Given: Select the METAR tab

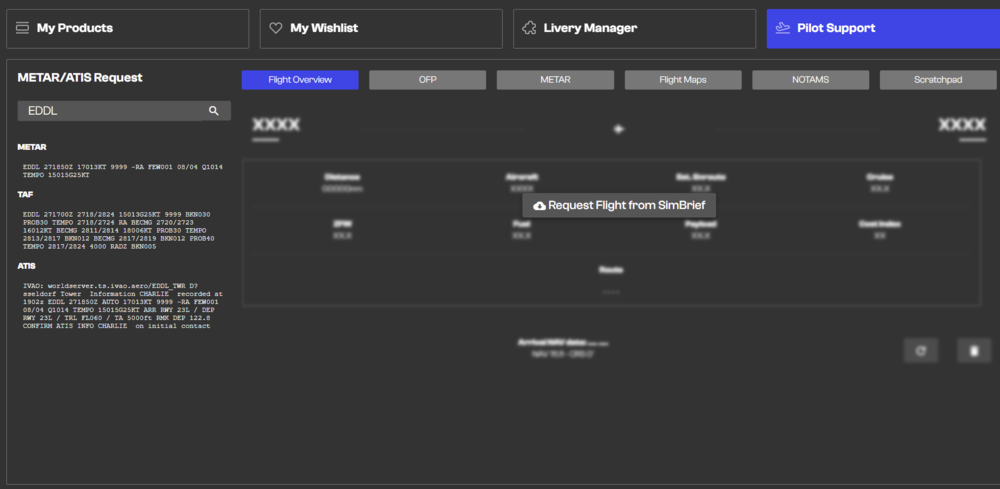Looking at the screenshot, I should pyautogui.click(x=555, y=80).
